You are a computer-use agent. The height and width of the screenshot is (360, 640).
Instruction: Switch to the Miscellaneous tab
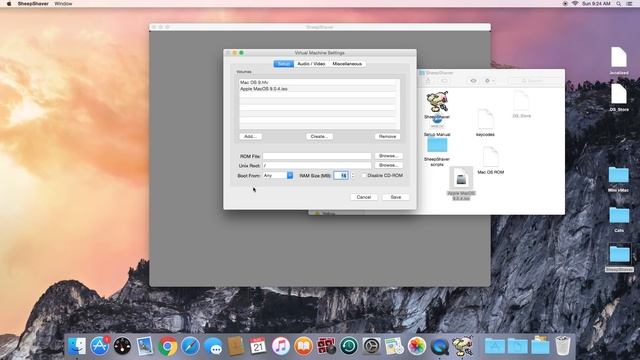(347, 64)
